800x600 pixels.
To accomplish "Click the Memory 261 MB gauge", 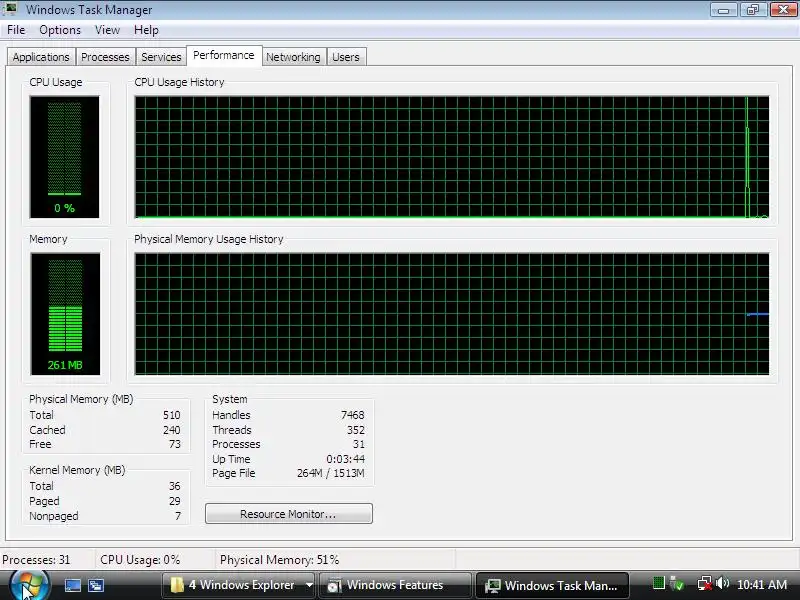I will click(65, 314).
